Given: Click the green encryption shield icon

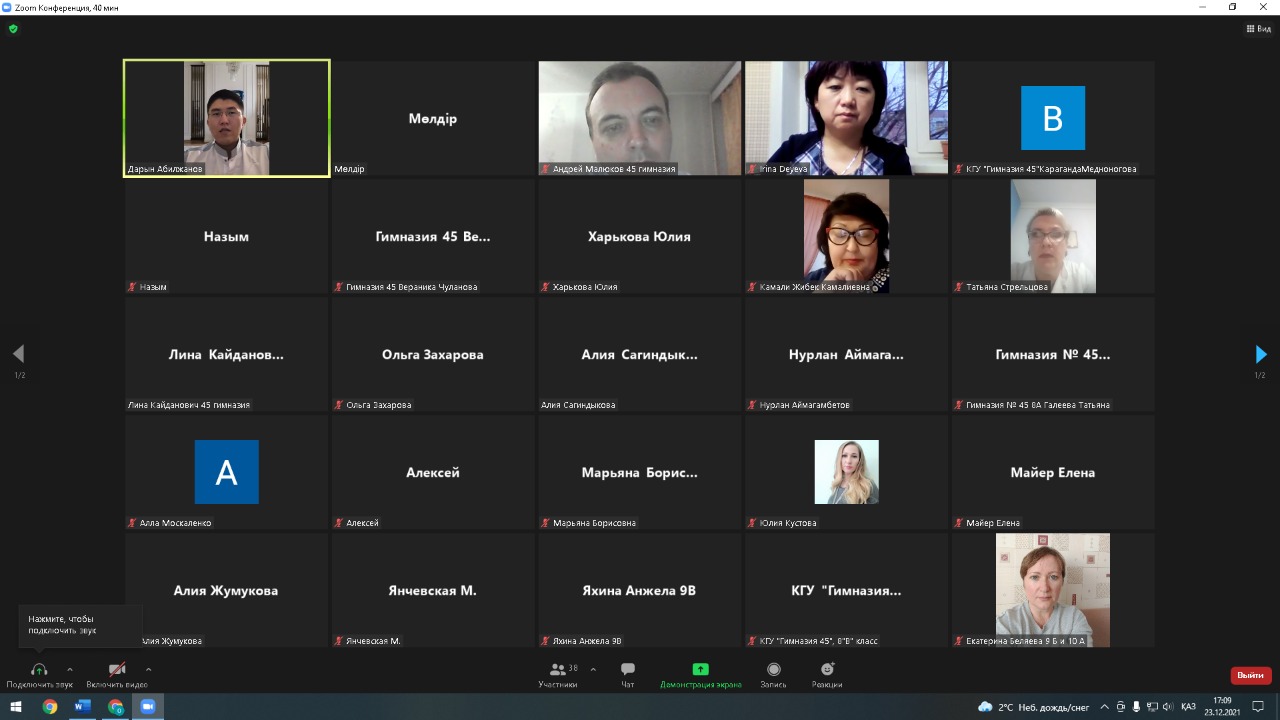Looking at the screenshot, I should [x=13, y=29].
